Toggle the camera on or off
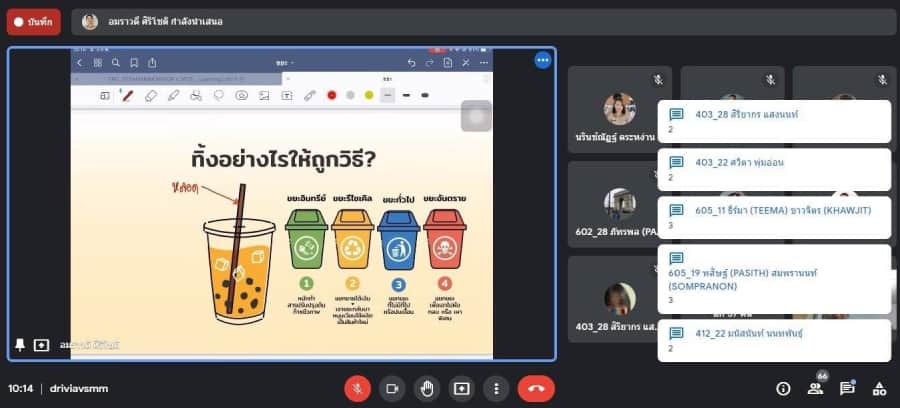Viewport: 900px width, 408px height. pyautogui.click(x=392, y=388)
